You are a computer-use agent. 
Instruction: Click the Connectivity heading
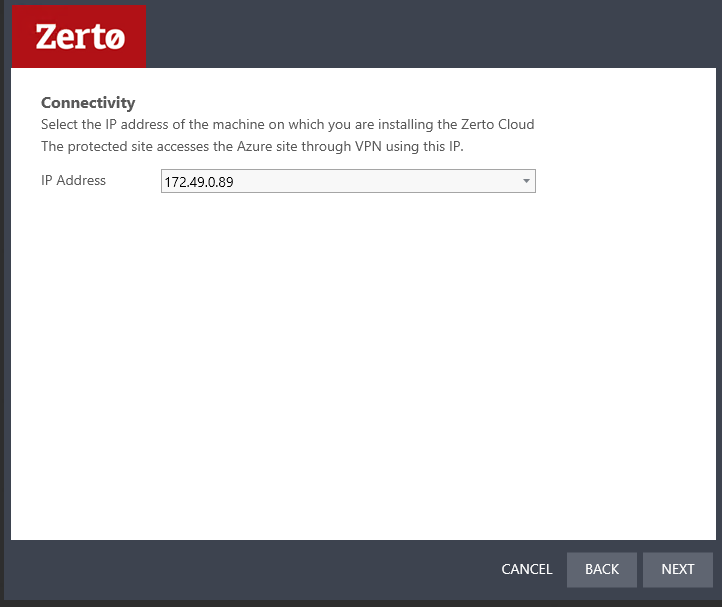88,103
